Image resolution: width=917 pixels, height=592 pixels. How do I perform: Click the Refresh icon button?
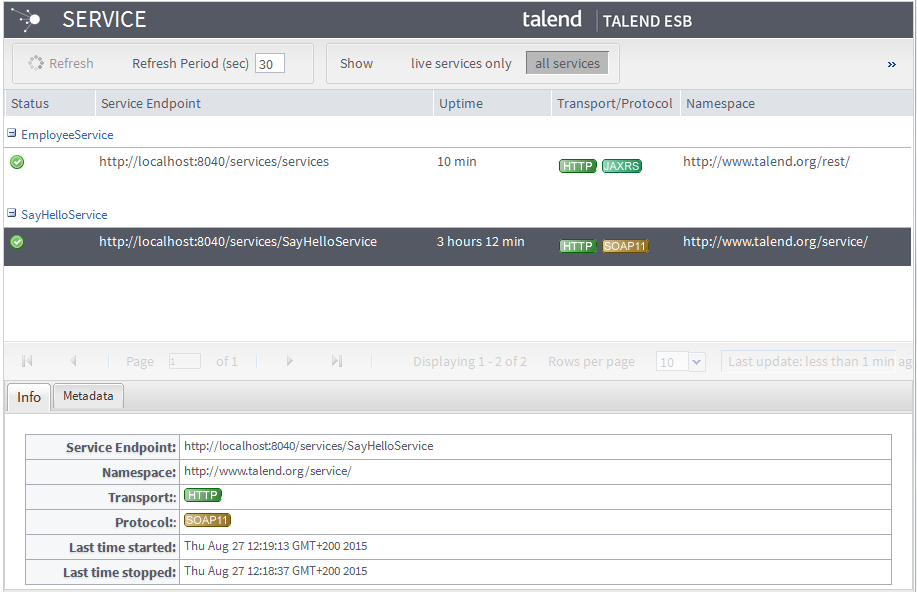[37, 63]
